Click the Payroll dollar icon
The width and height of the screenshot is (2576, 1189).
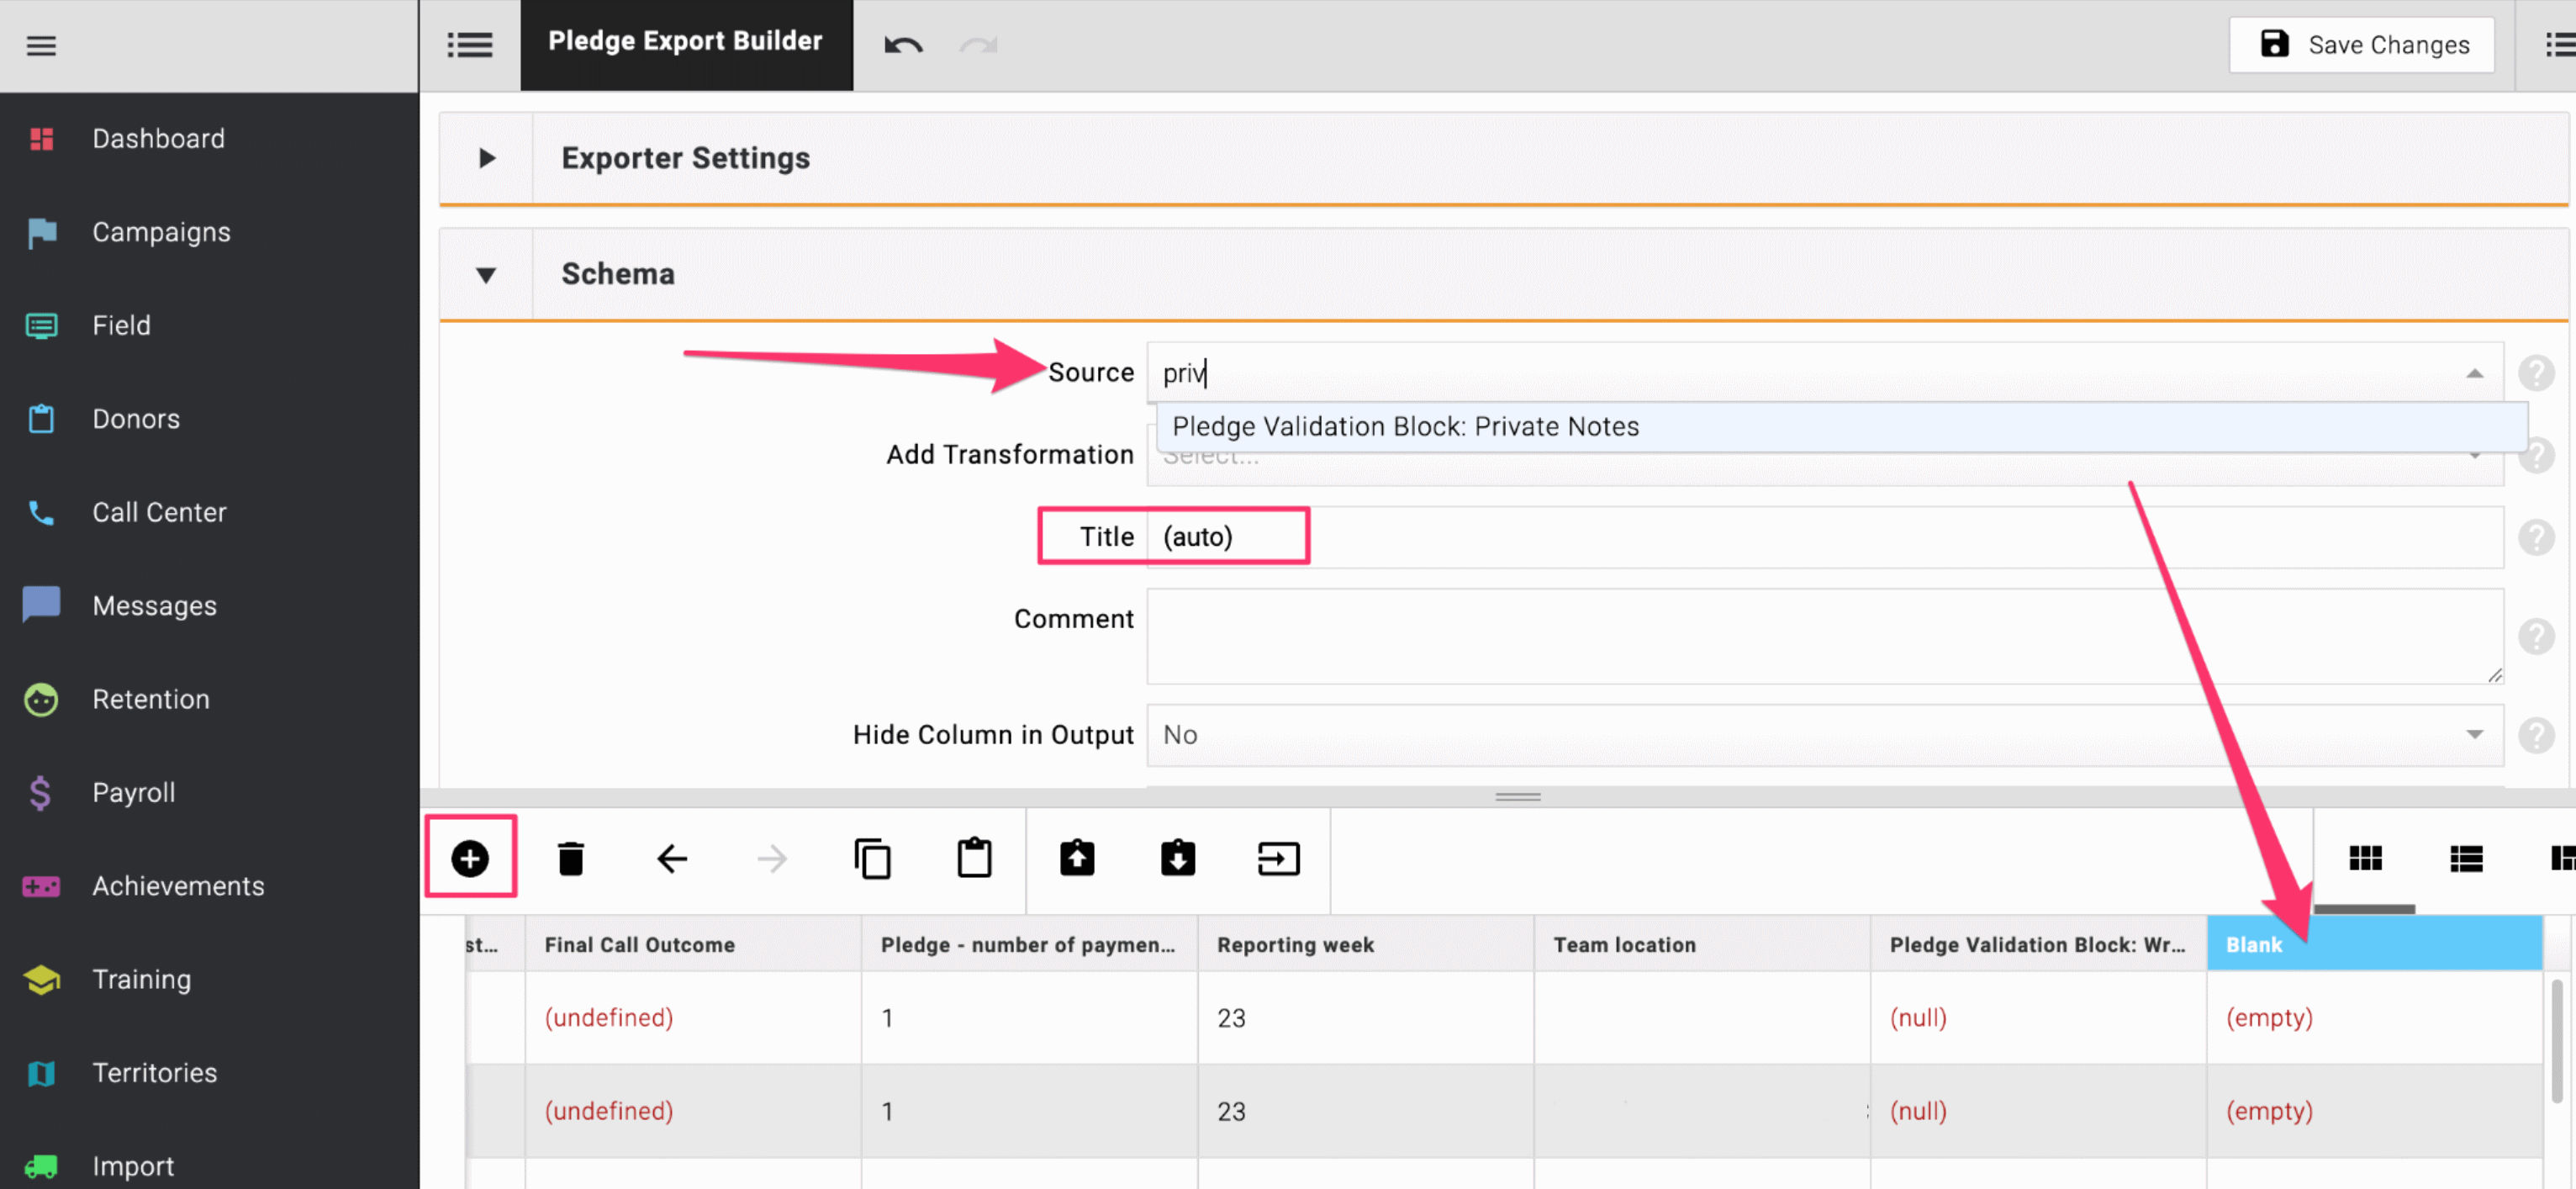point(40,793)
